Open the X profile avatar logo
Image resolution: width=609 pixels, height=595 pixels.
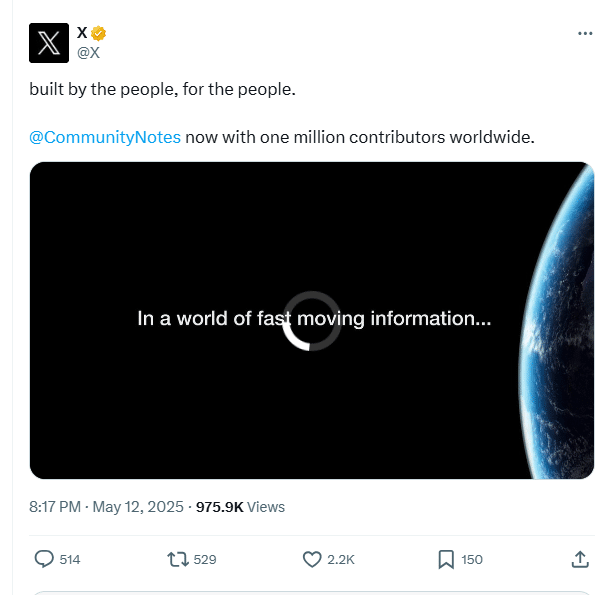49,43
